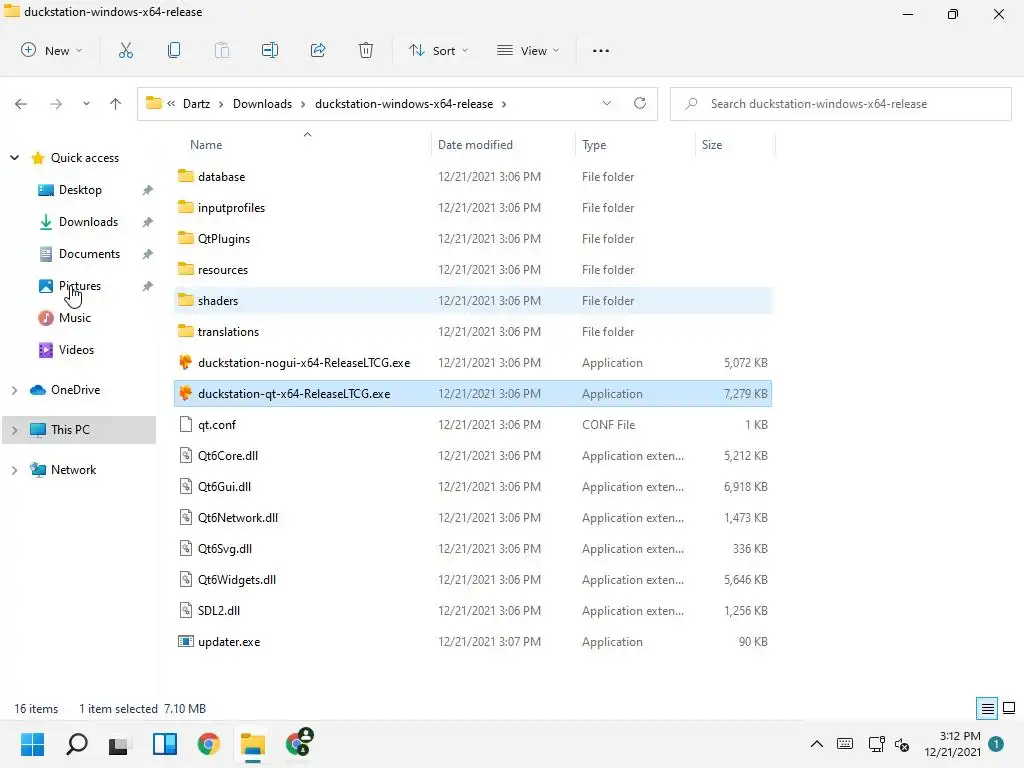This screenshot has height=768, width=1024.
Task: Open the New item dropdown
Action: [x=52, y=50]
